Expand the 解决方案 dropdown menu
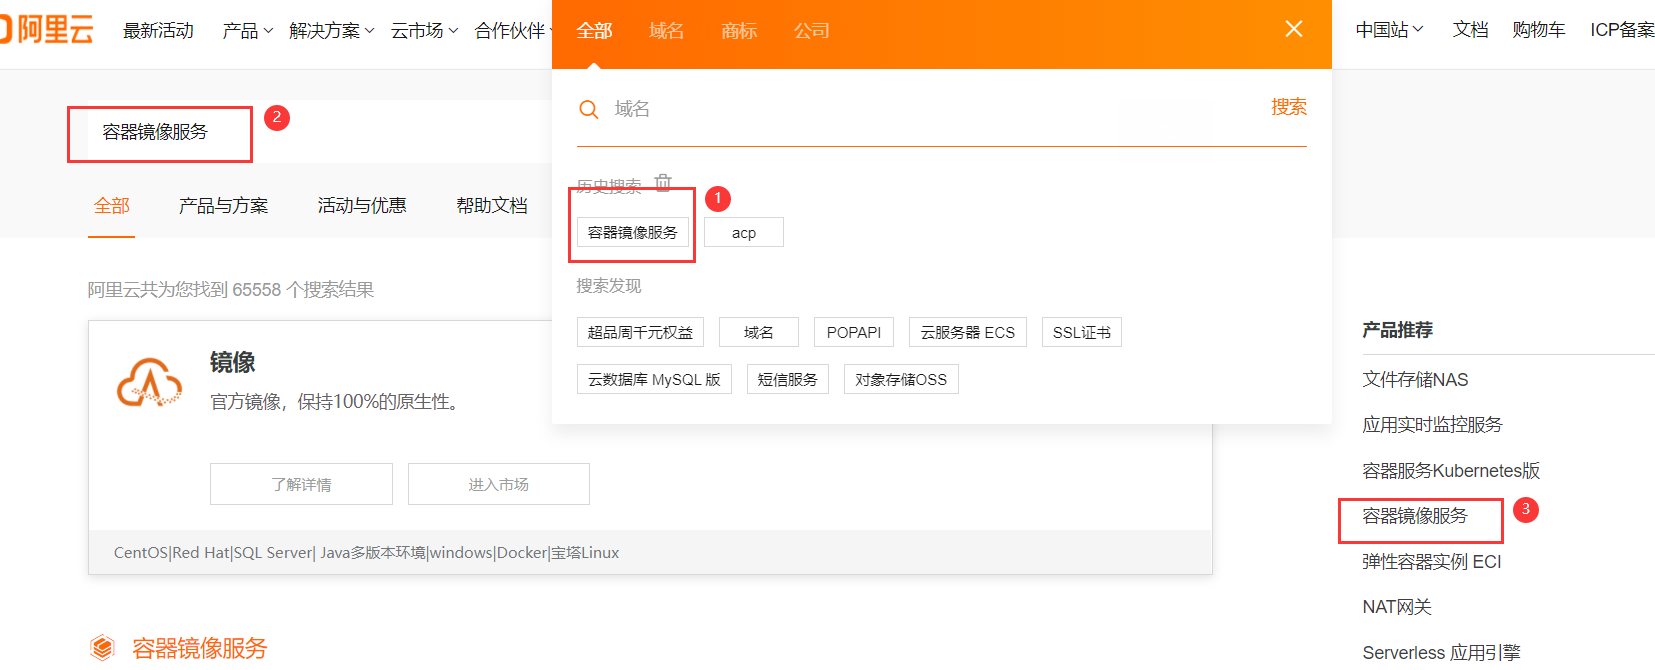 click(331, 31)
